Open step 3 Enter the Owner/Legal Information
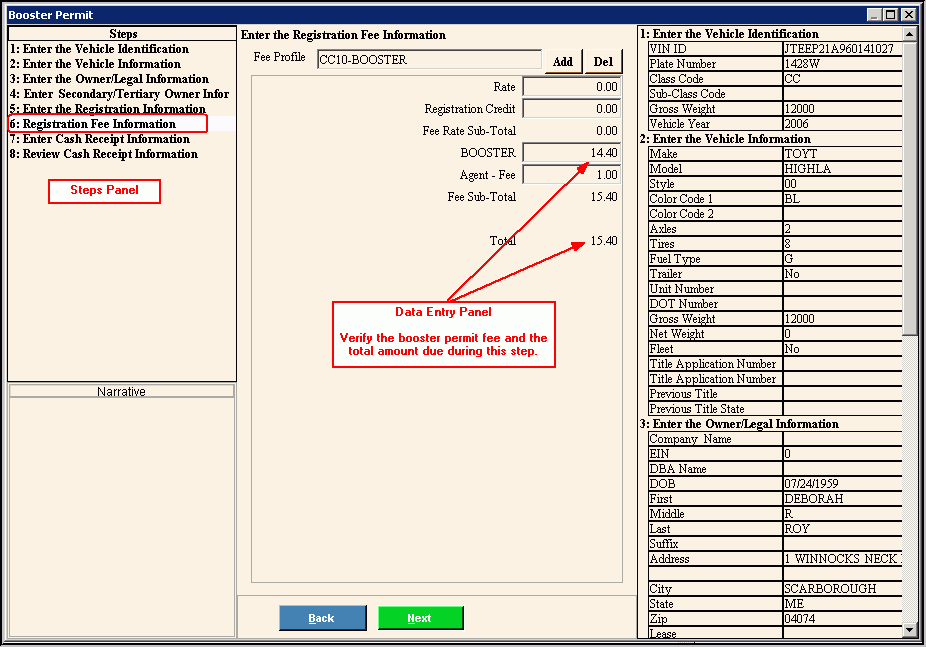Screen dimensions: 926x647 pos(109,79)
